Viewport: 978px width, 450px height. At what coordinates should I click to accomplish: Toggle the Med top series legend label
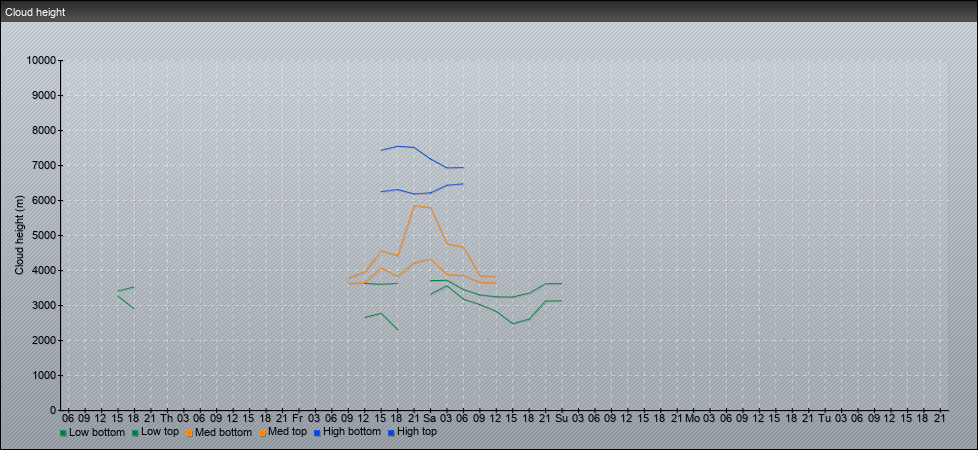pyautogui.click(x=288, y=432)
